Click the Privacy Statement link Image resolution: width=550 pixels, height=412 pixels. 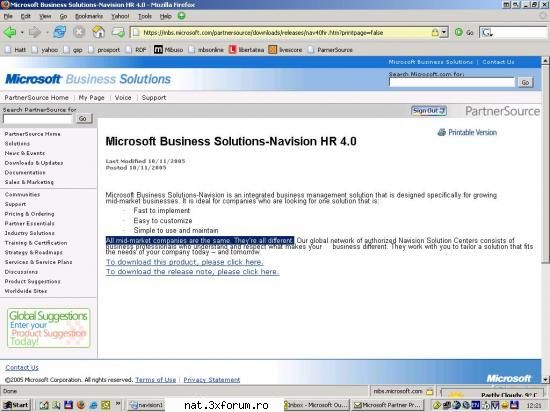[212, 380]
